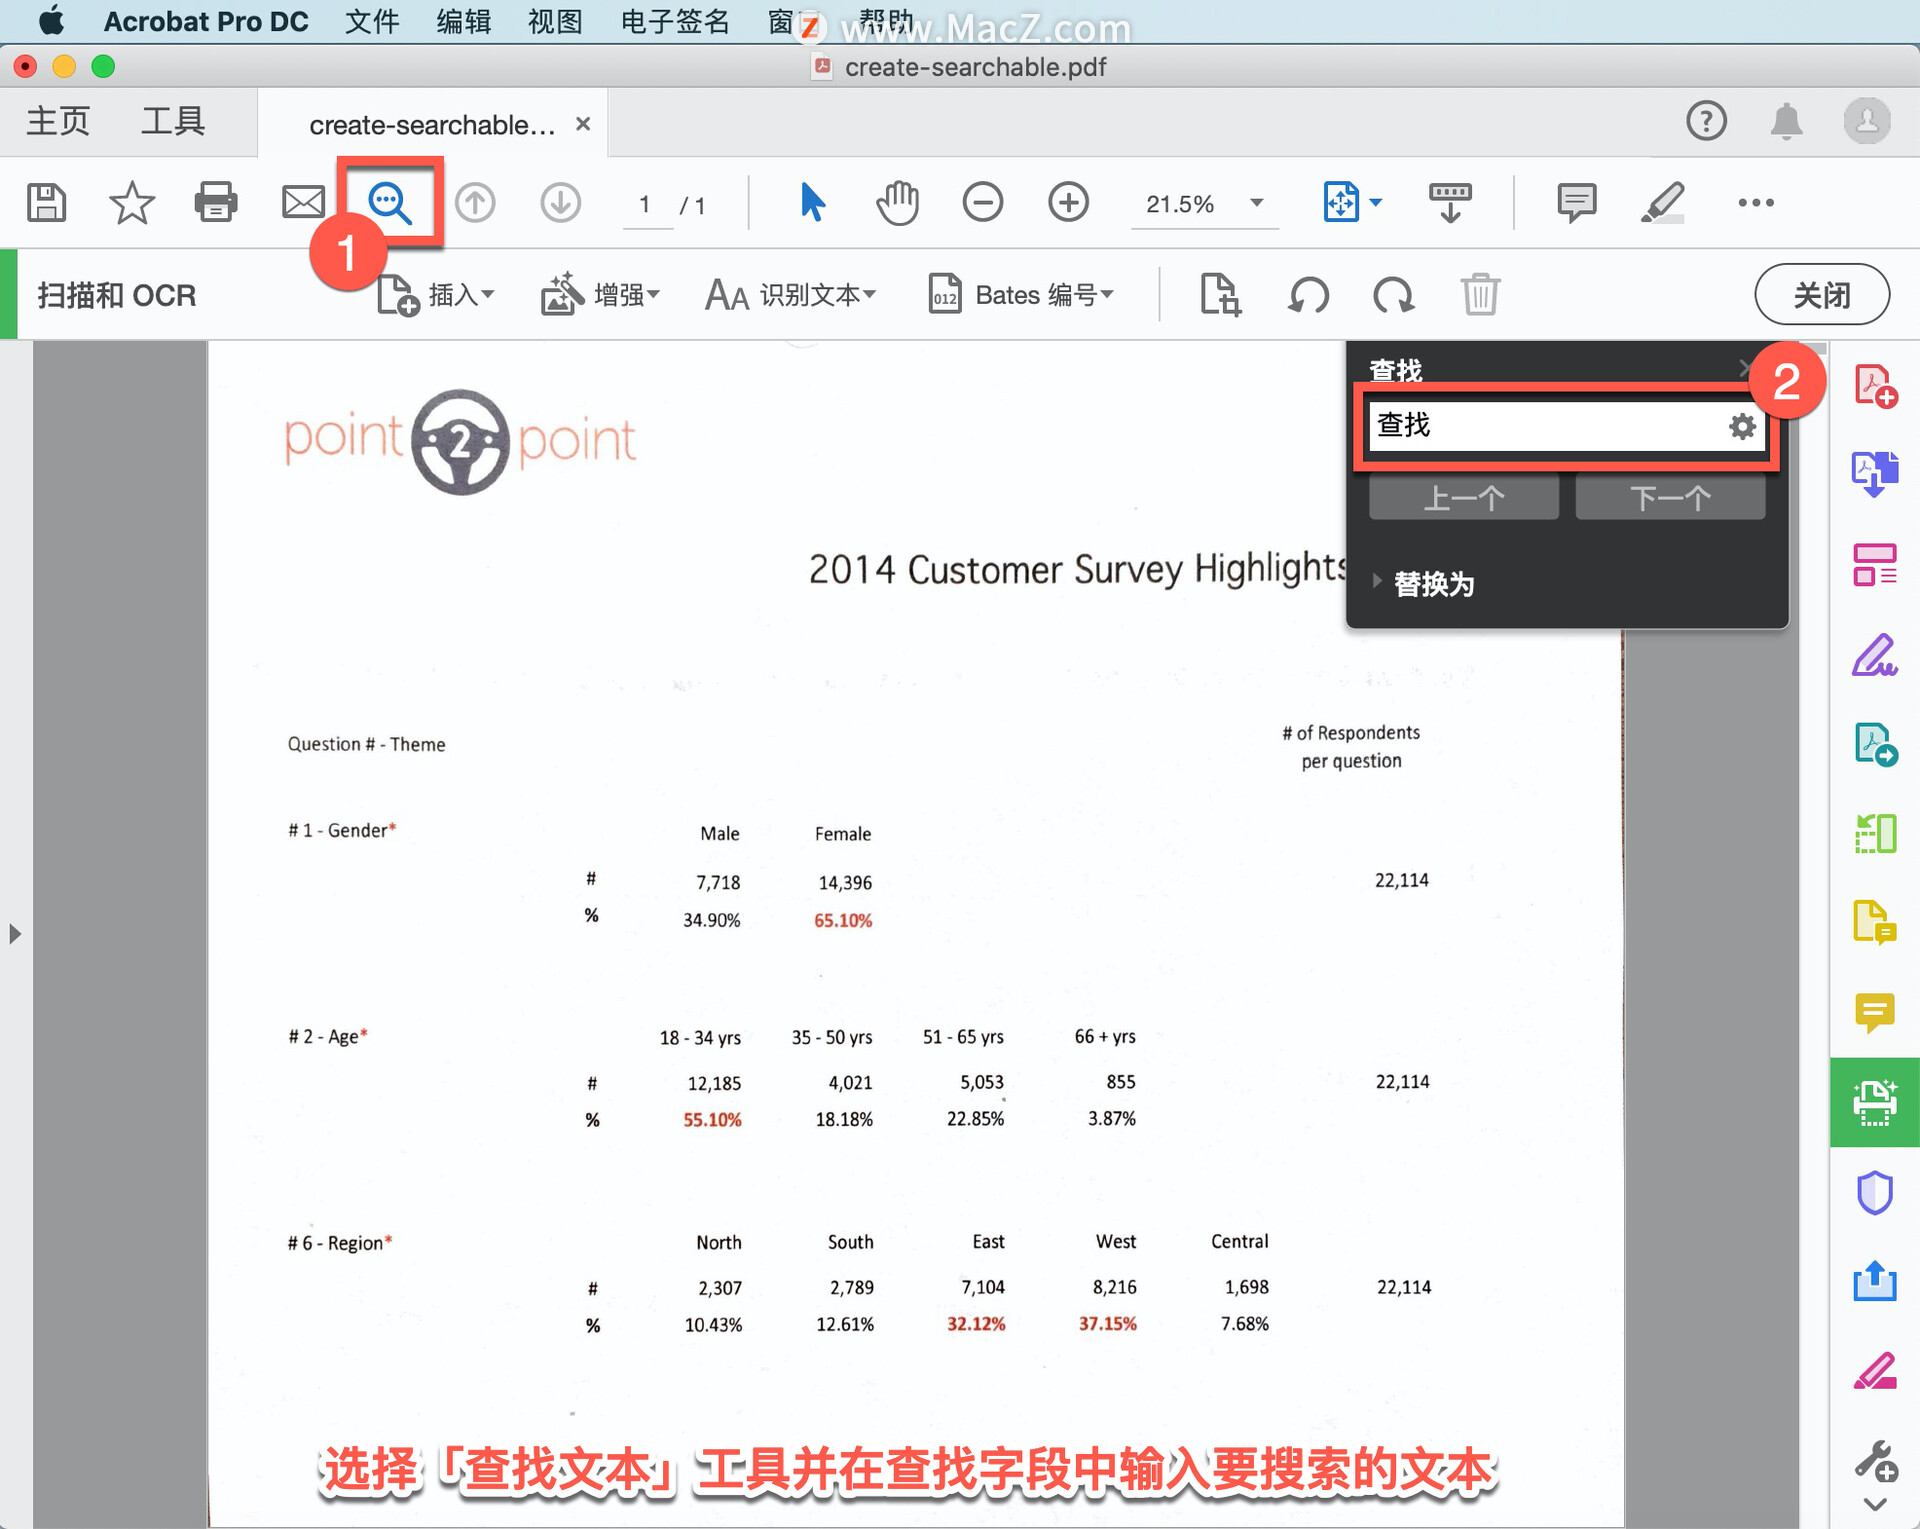The image size is (1920, 1529).
Task: Open the 21.5% zoom level dropdown
Action: [x=1256, y=203]
